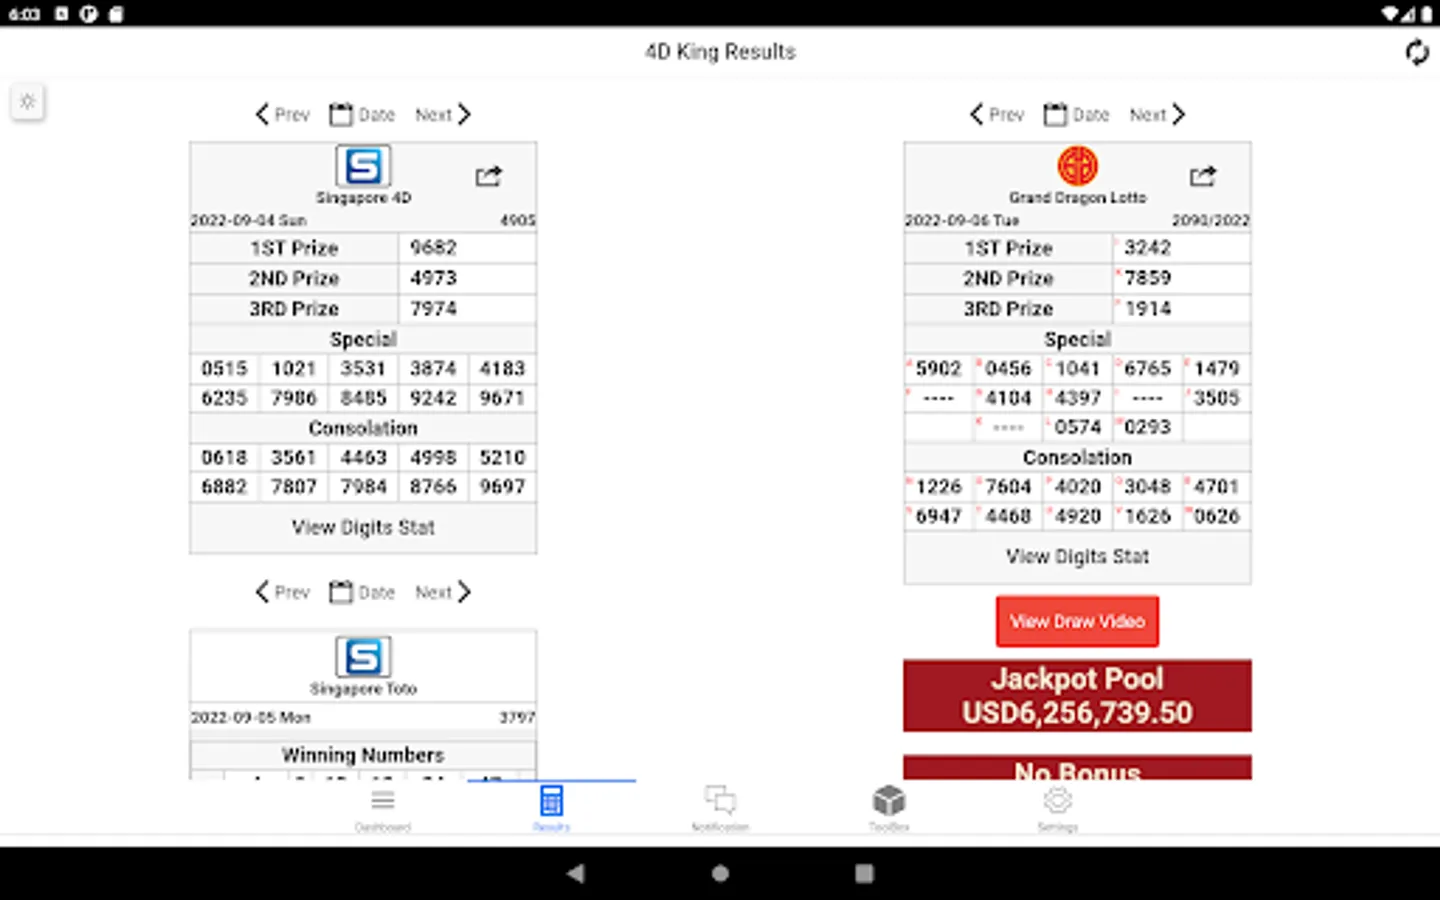Select Singapore Toto date 2022-09-05 Mon
Viewport: 1440px width, 900px height.
[x=251, y=718]
